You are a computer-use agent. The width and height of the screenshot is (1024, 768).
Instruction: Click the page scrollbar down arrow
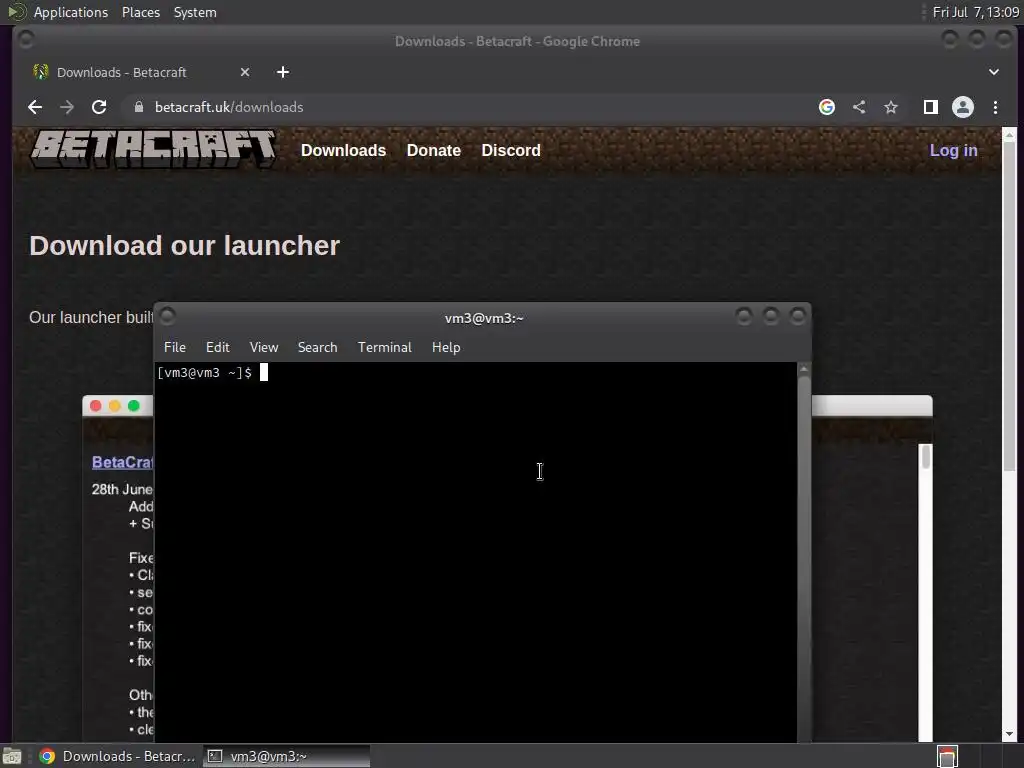1009,734
